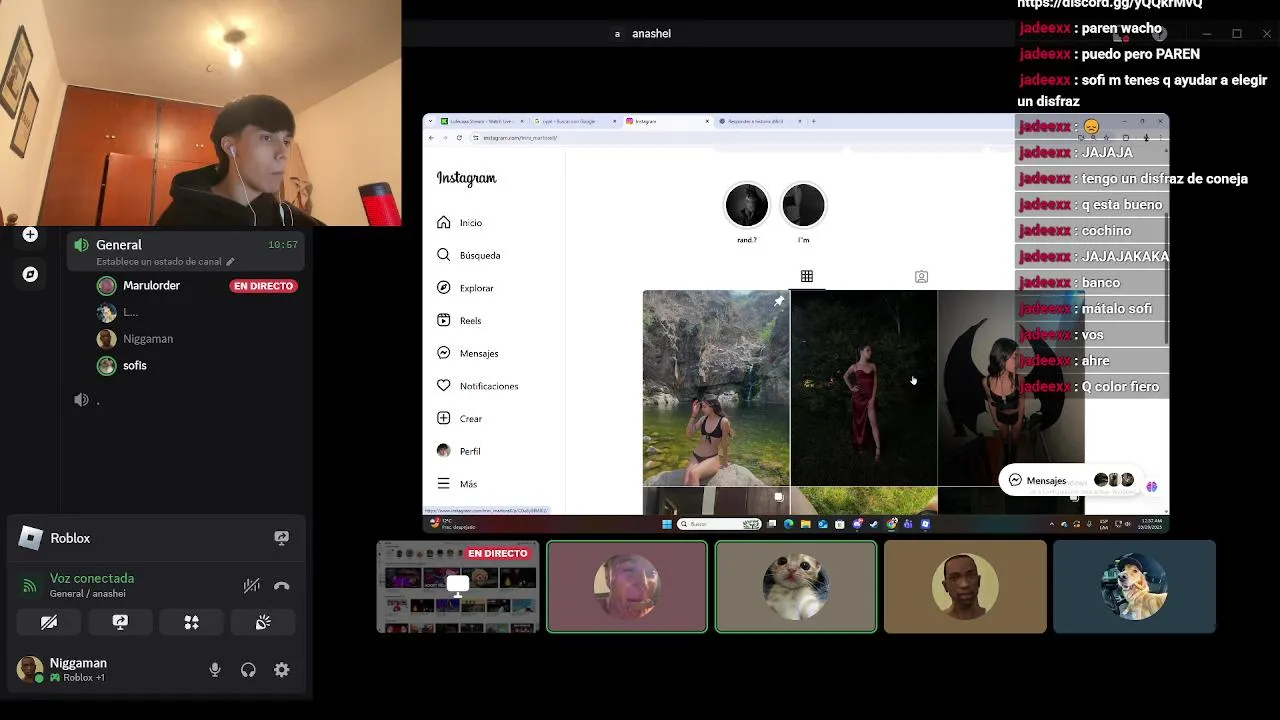Open the Roblox activity stream icon
The image size is (1280, 720).
click(x=282, y=538)
